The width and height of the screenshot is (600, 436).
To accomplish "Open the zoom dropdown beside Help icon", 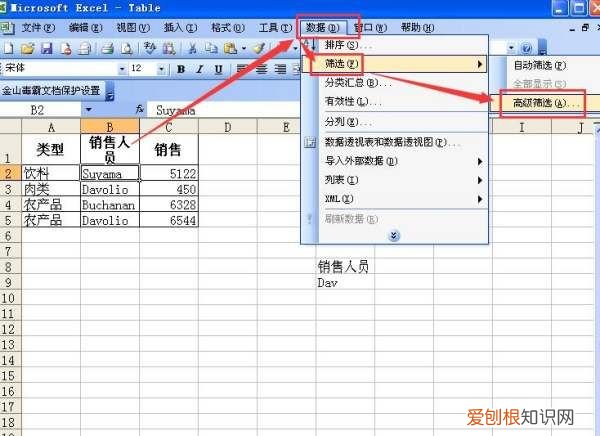I will tap(511, 48).
